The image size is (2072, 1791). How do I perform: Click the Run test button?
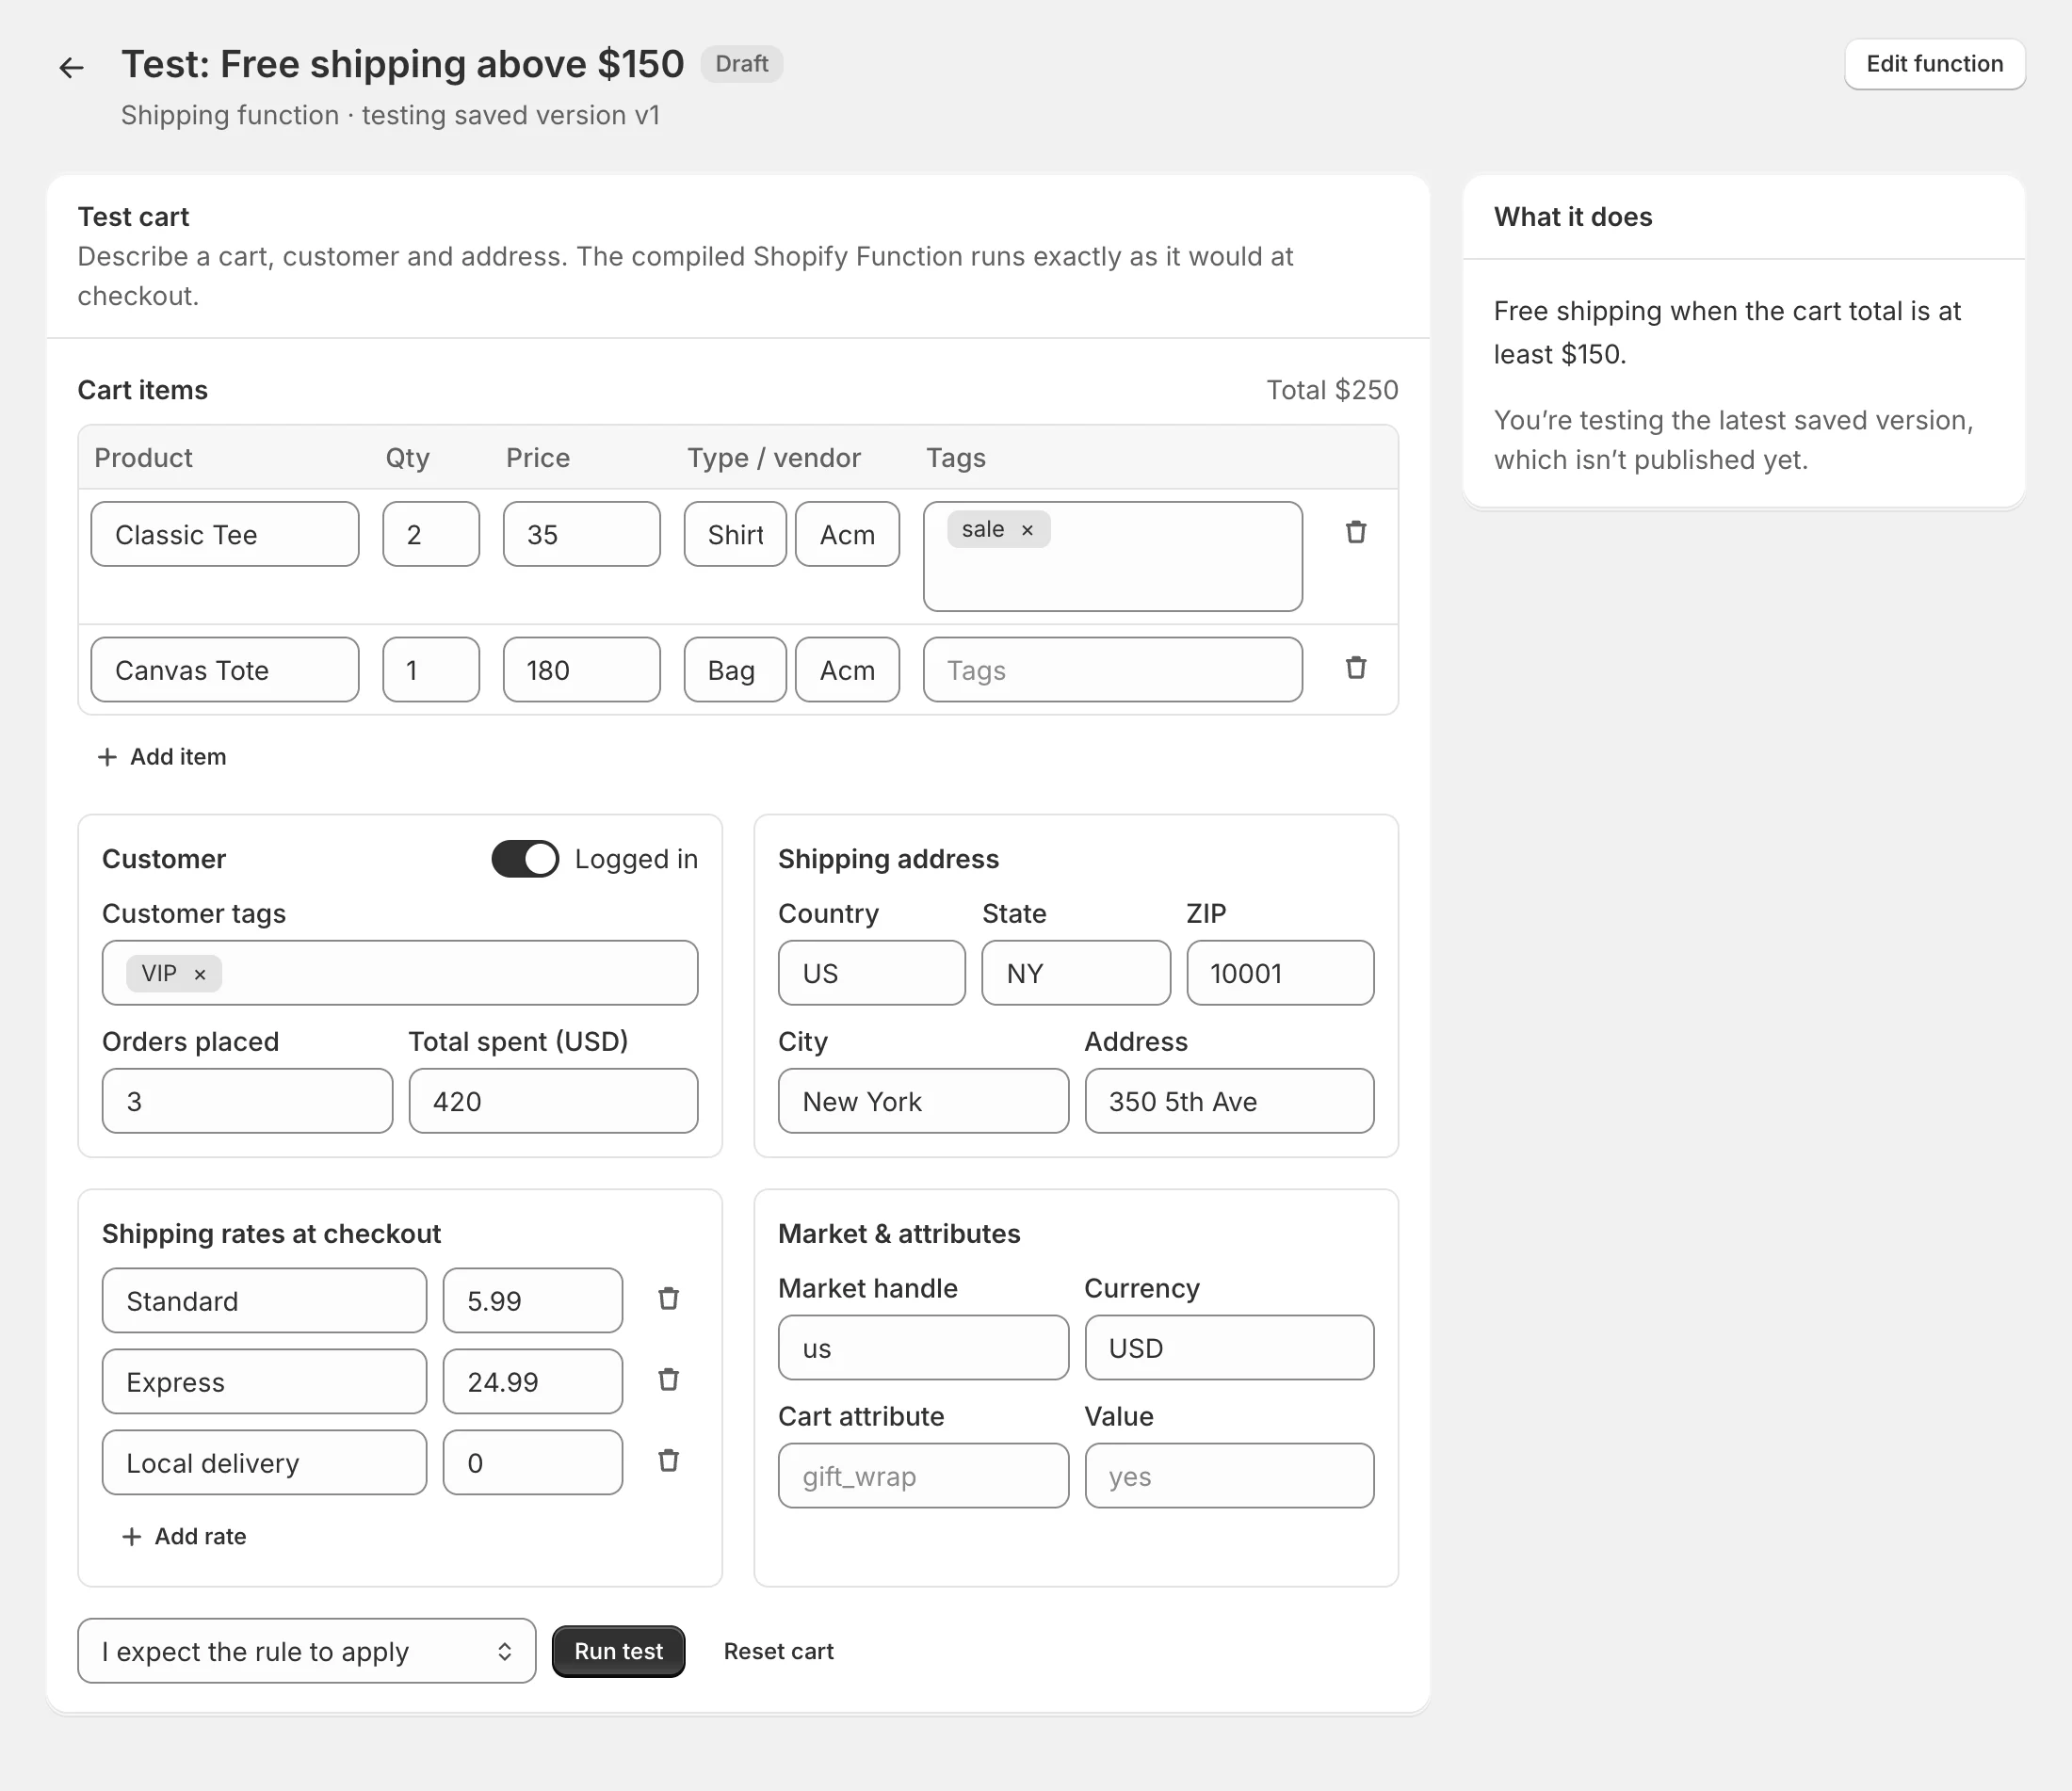(x=618, y=1651)
